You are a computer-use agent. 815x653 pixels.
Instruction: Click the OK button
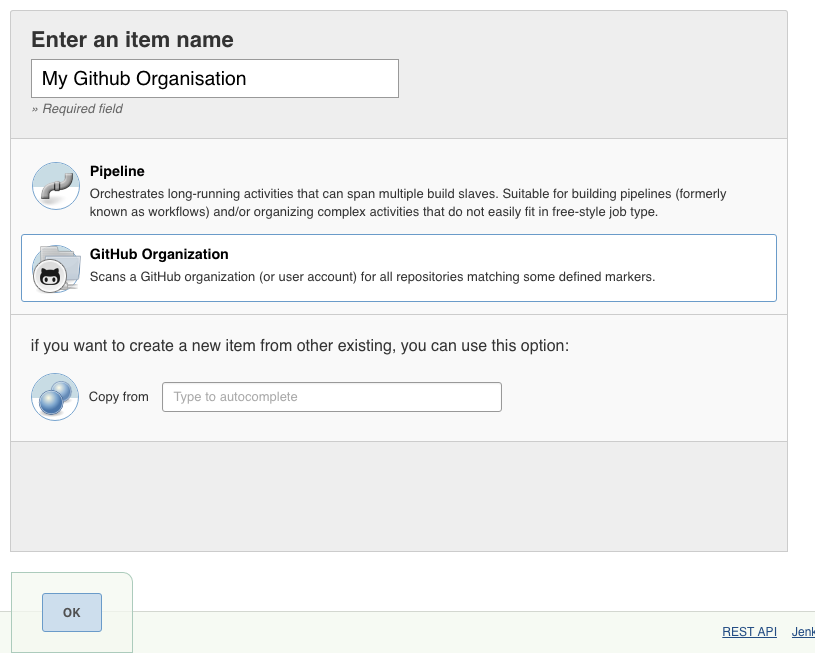point(72,612)
